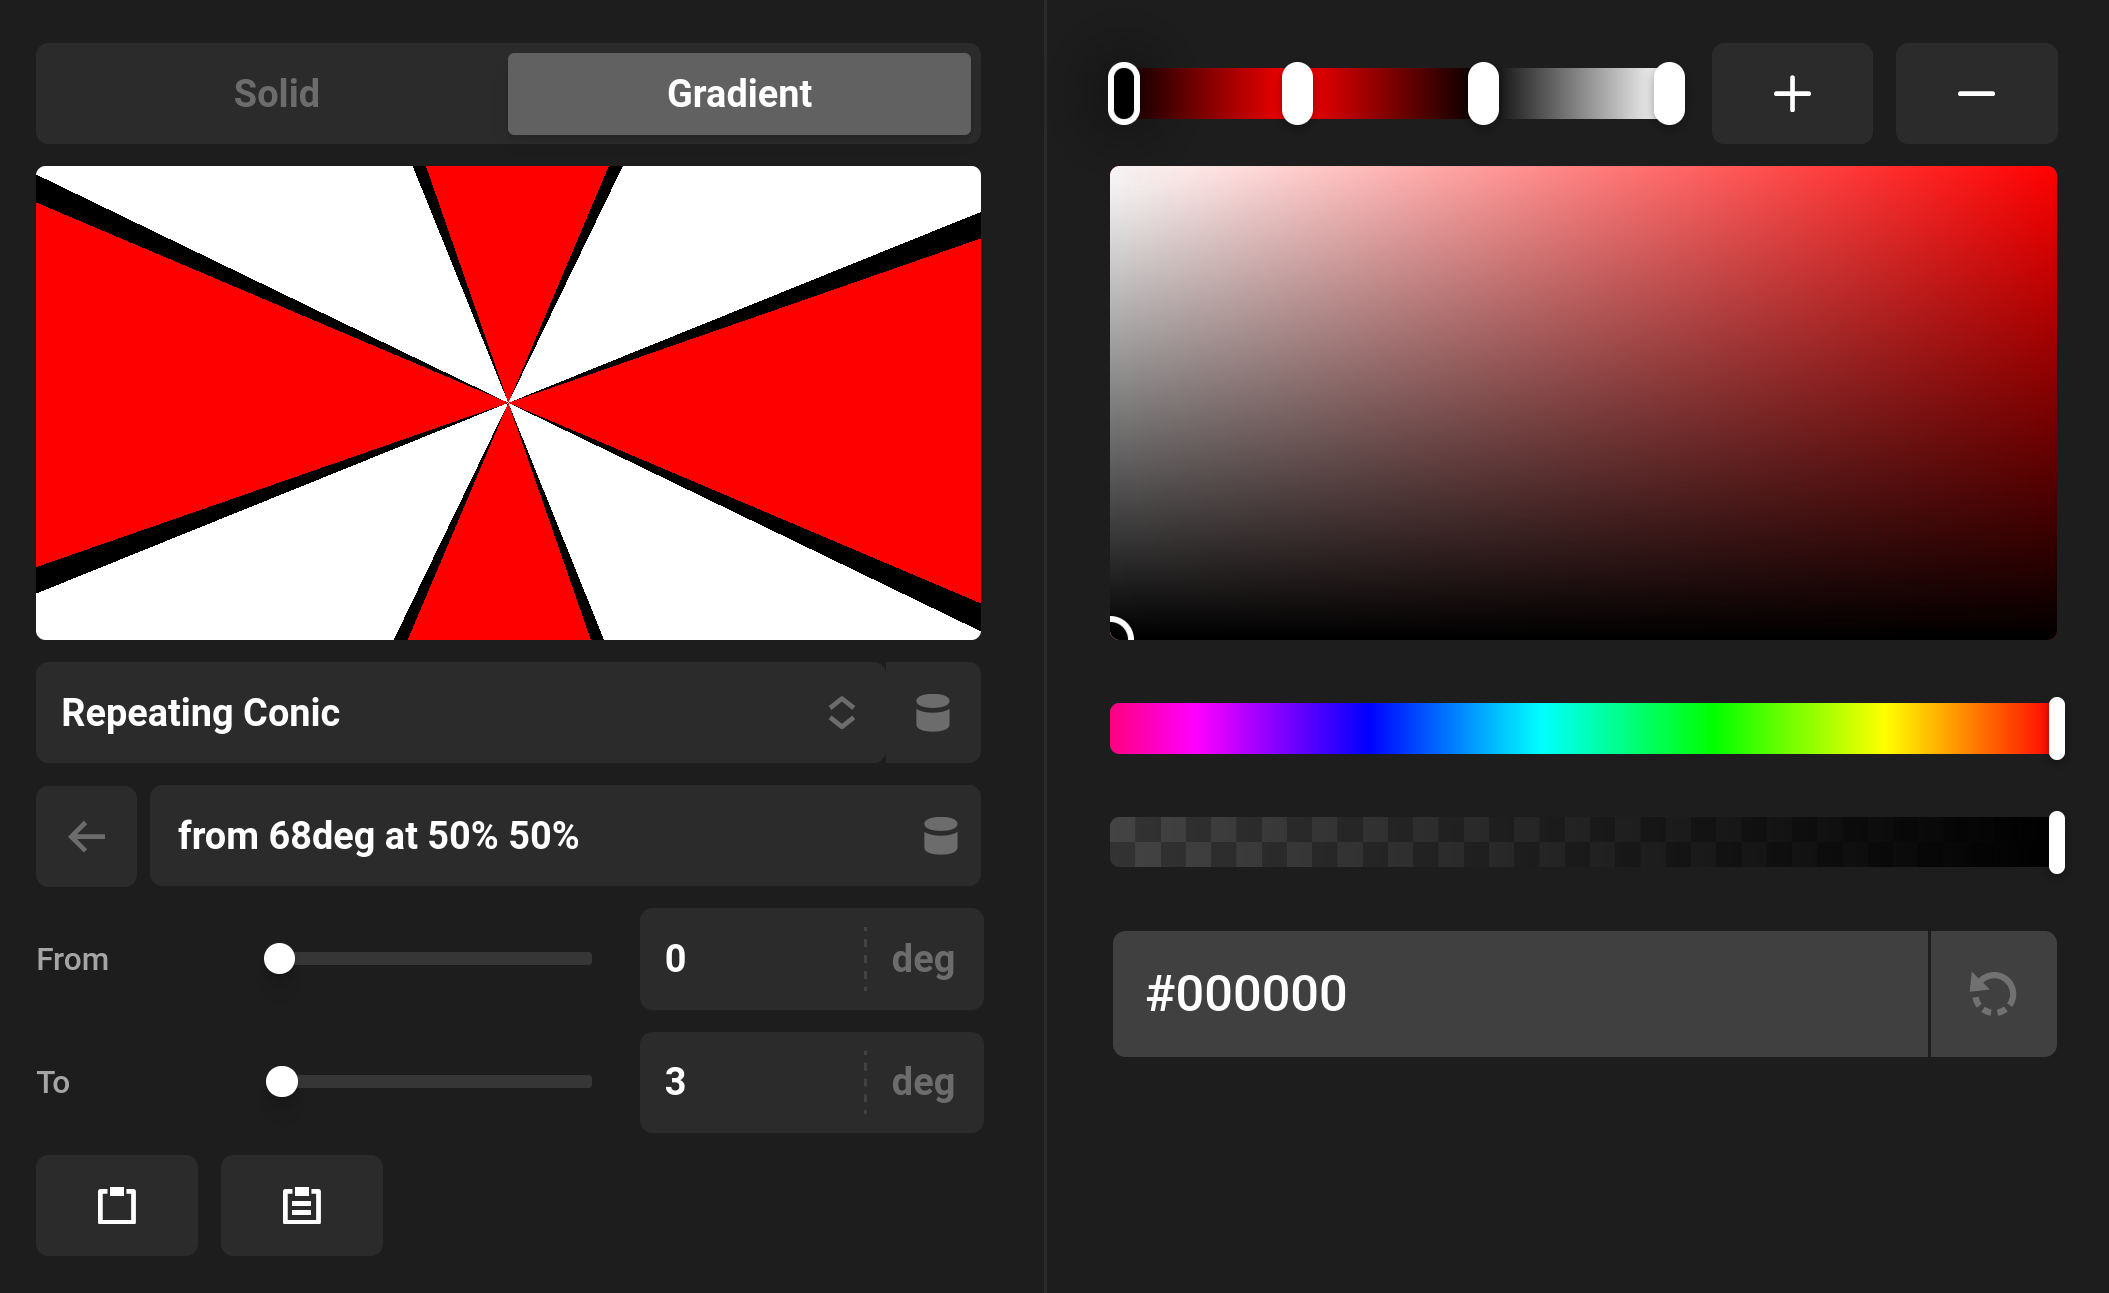Add a new gradient stop with the plus icon

click(x=1791, y=94)
